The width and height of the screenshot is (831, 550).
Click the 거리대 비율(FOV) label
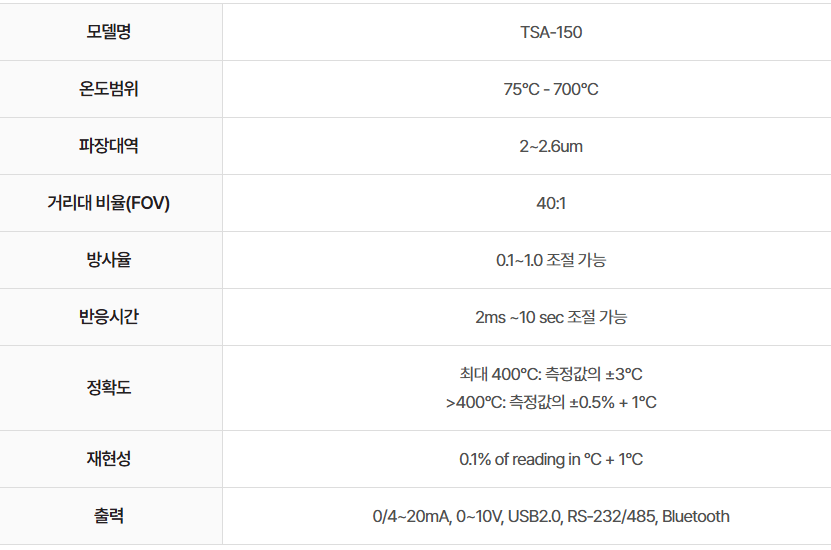coord(109,203)
